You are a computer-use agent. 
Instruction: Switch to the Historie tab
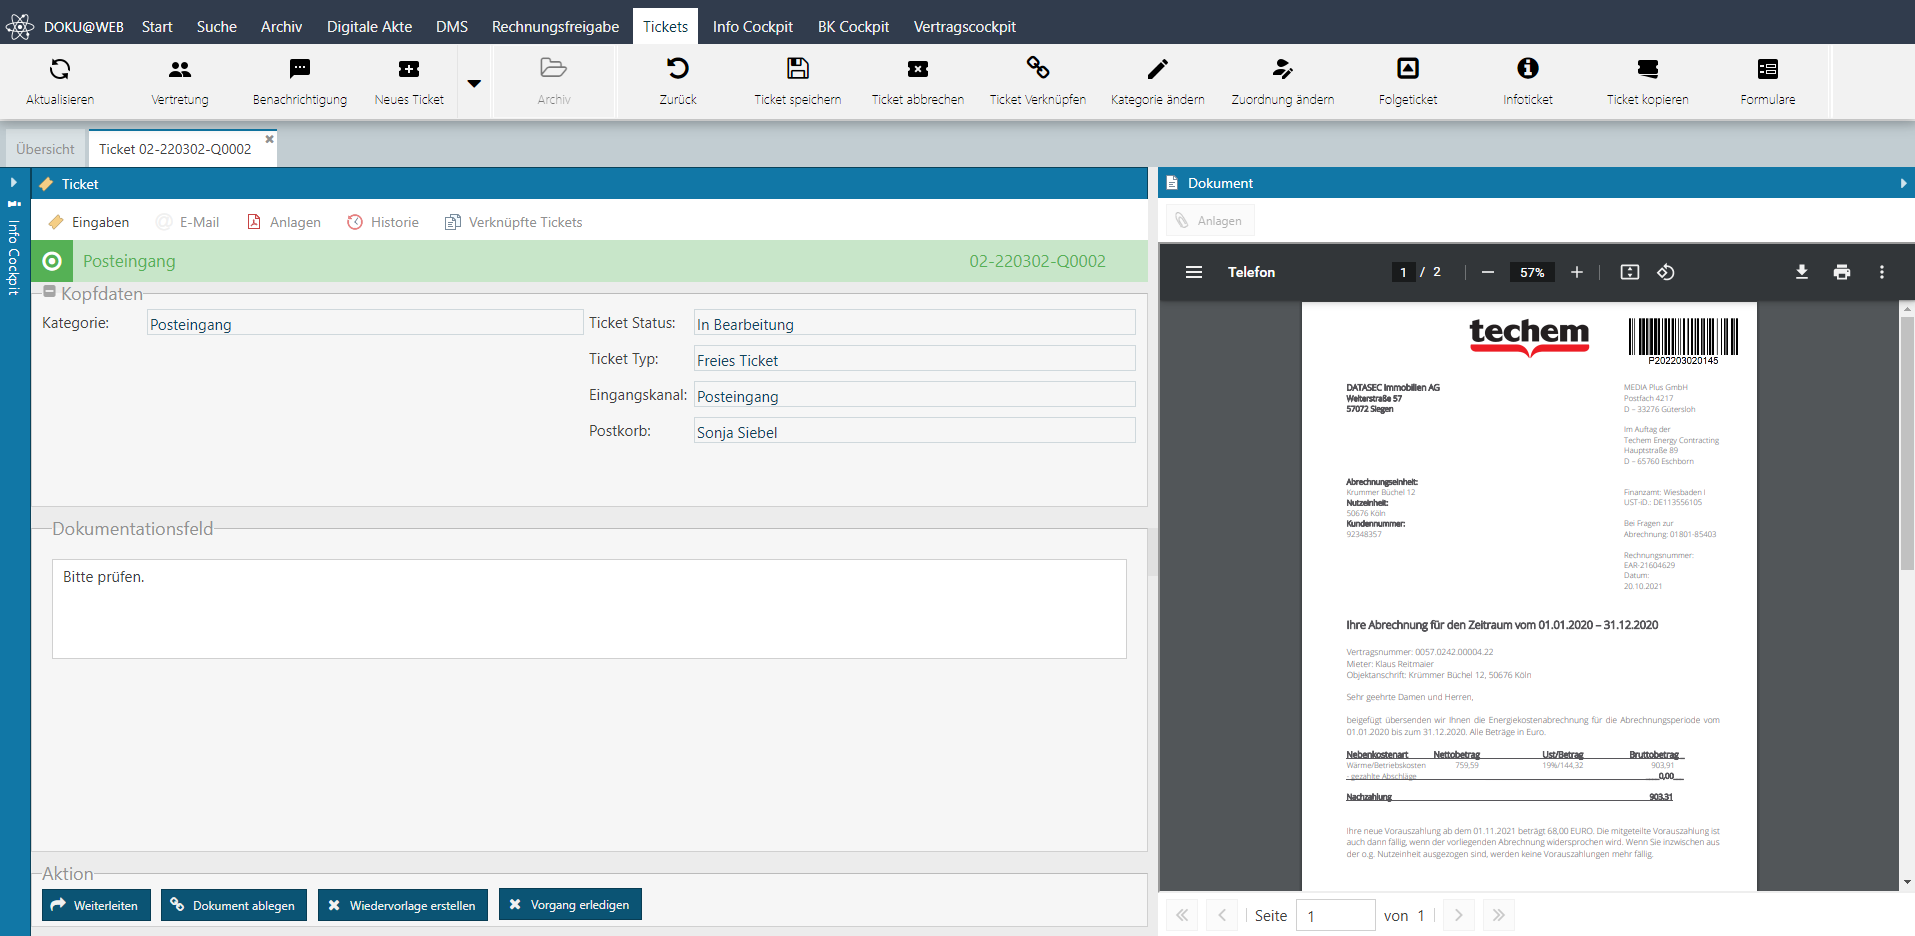pos(383,222)
